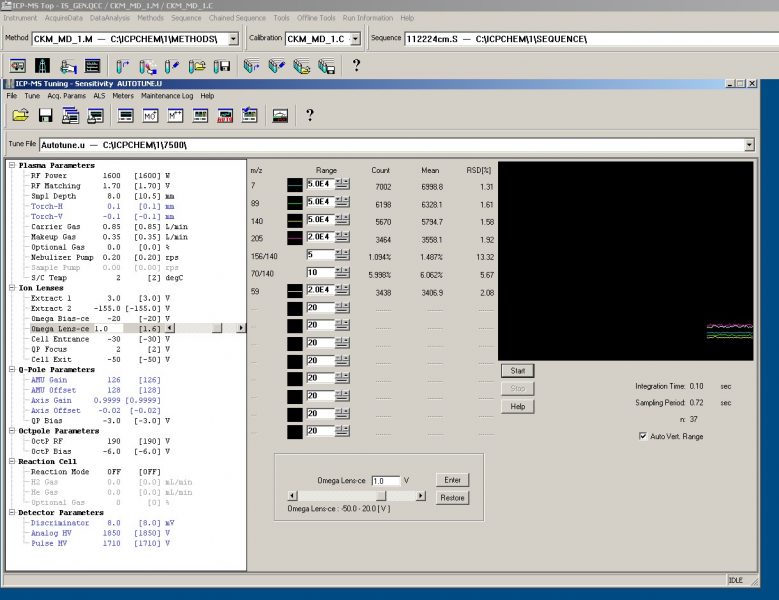
Task: Click the red AUTO autotune icon
Action: (225, 115)
